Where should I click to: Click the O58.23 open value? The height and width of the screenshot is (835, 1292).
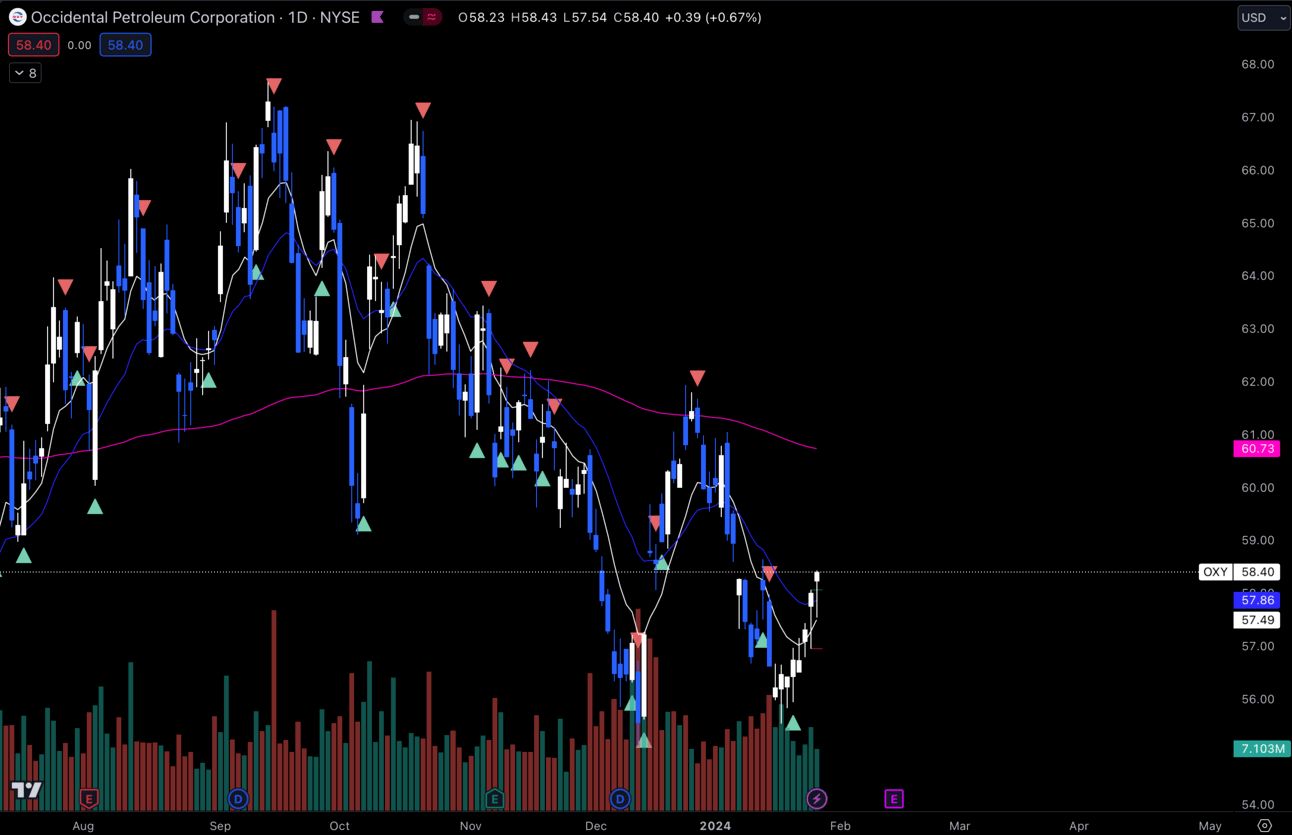(x=480, y=17)
